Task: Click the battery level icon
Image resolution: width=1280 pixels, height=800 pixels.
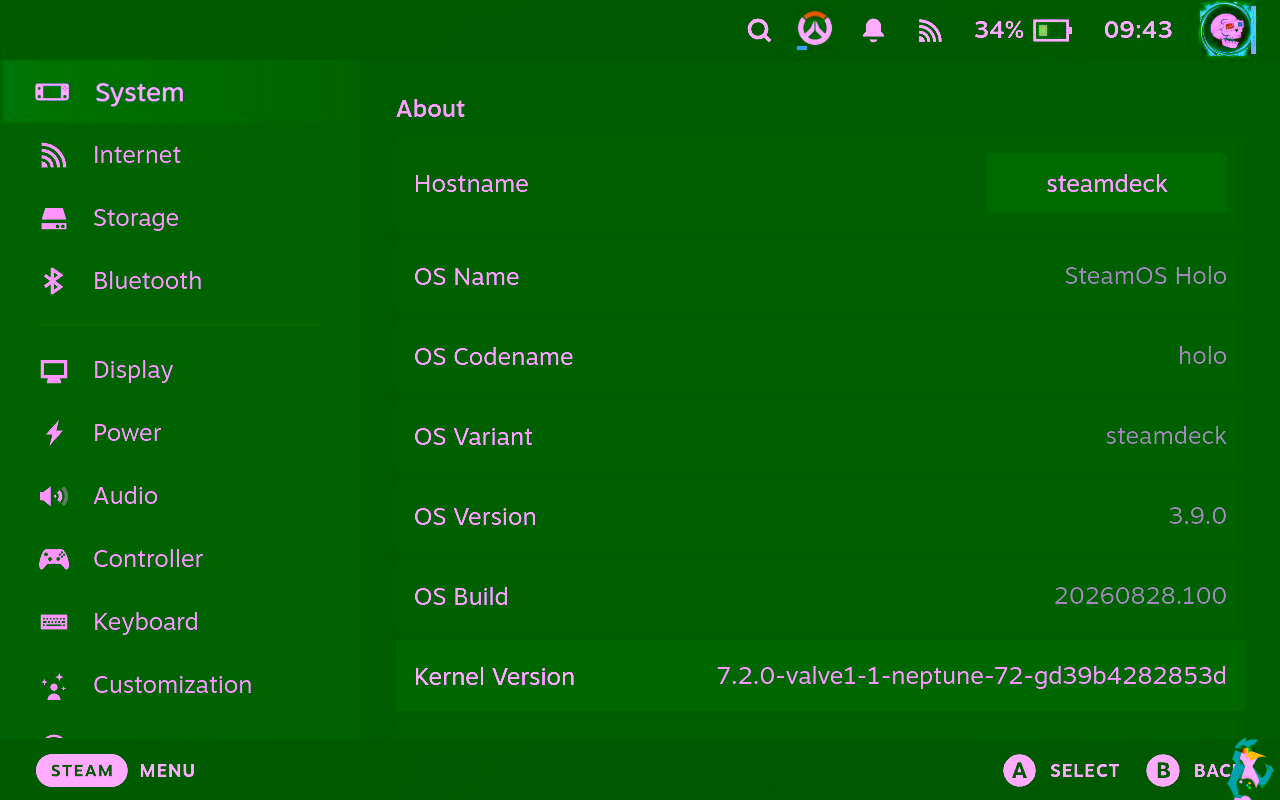Action: point(1052,31)
